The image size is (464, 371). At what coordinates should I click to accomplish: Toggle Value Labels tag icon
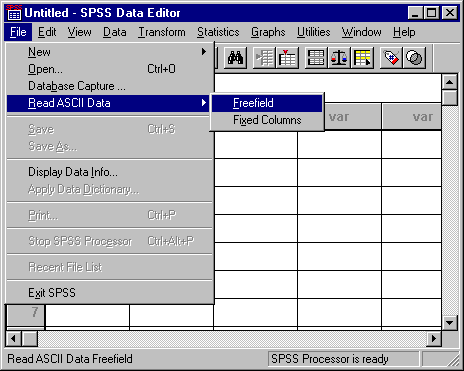click(x=391, y=58)
